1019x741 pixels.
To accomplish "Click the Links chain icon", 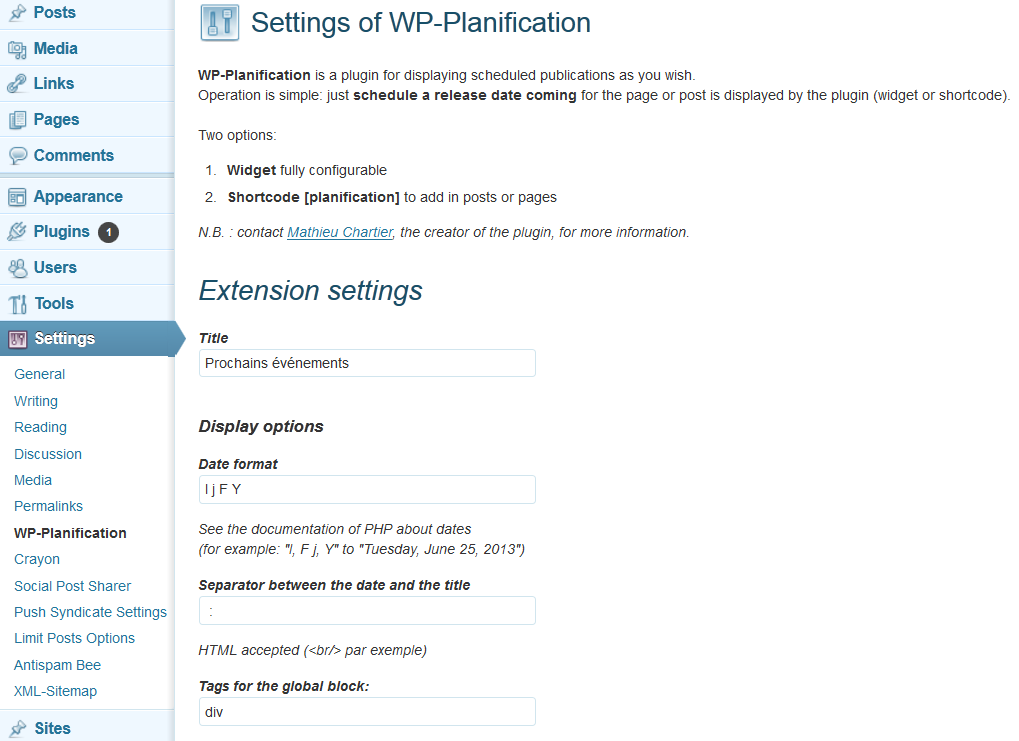I will tap(18, 84).
